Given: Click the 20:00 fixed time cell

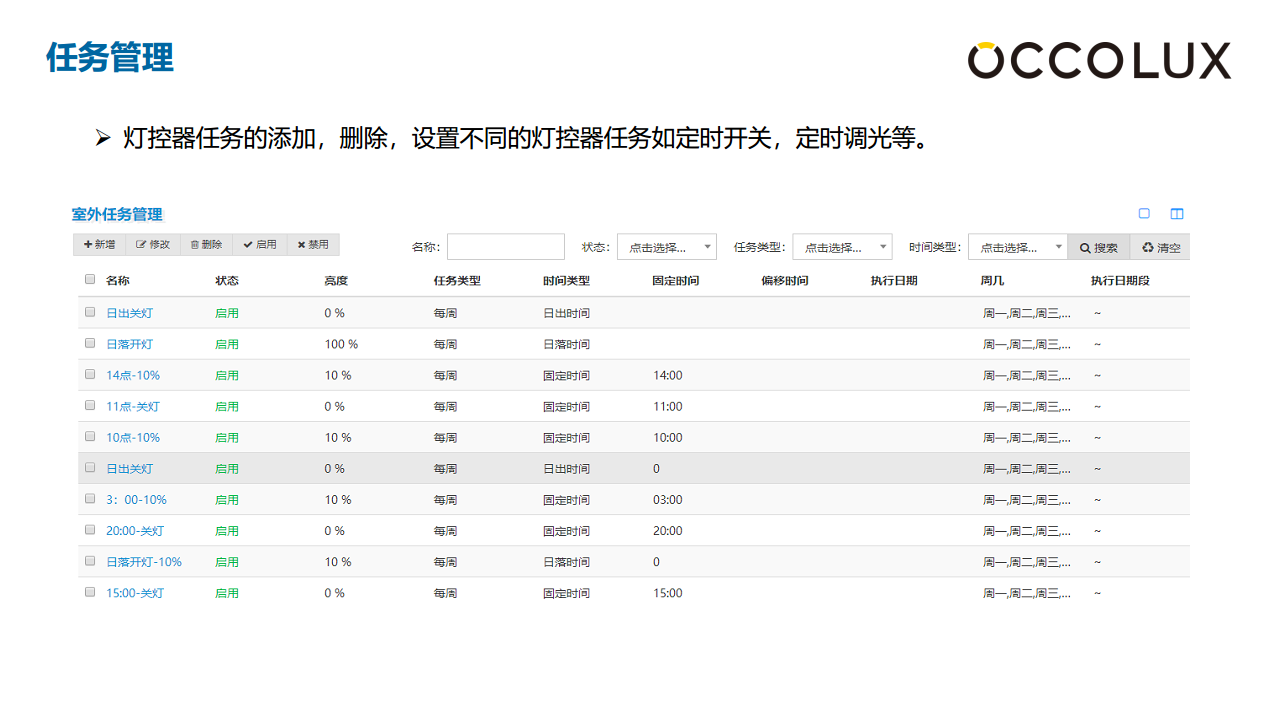Looking at the screenshot, I should (668, 530).
